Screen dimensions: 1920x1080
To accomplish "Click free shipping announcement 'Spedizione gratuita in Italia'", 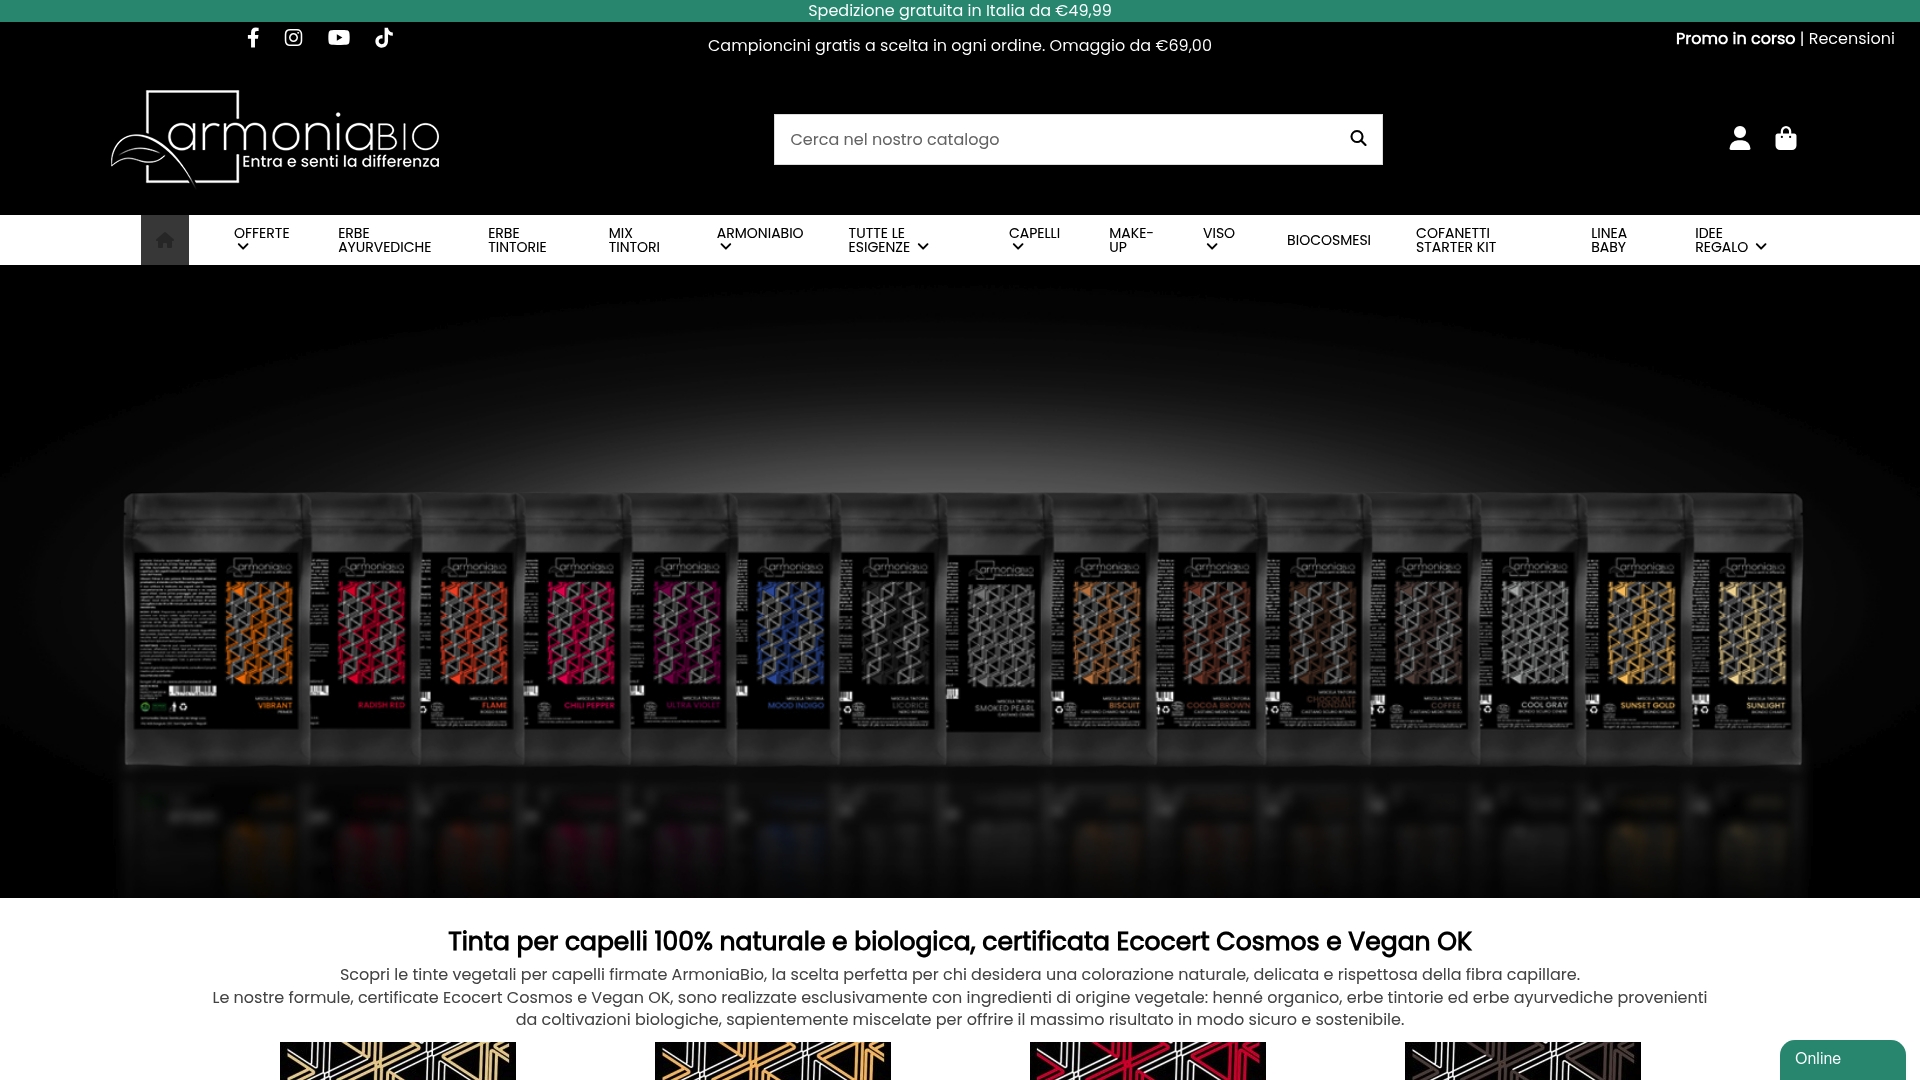I will click(960, 11).
